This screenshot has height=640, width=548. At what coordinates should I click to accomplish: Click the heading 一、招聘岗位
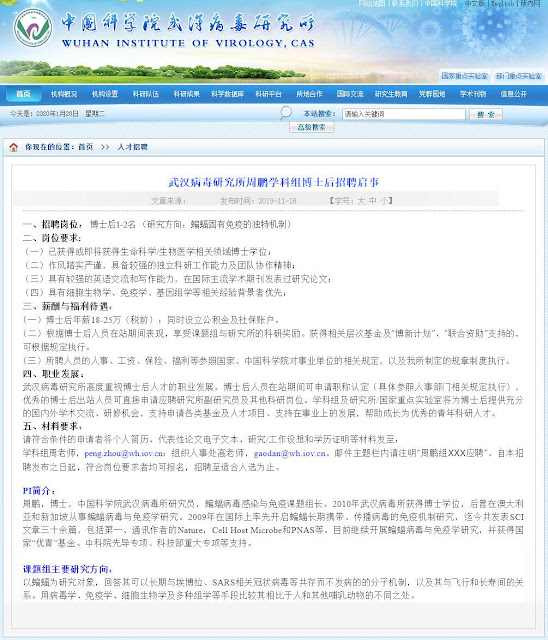click(x=51, y=224)
